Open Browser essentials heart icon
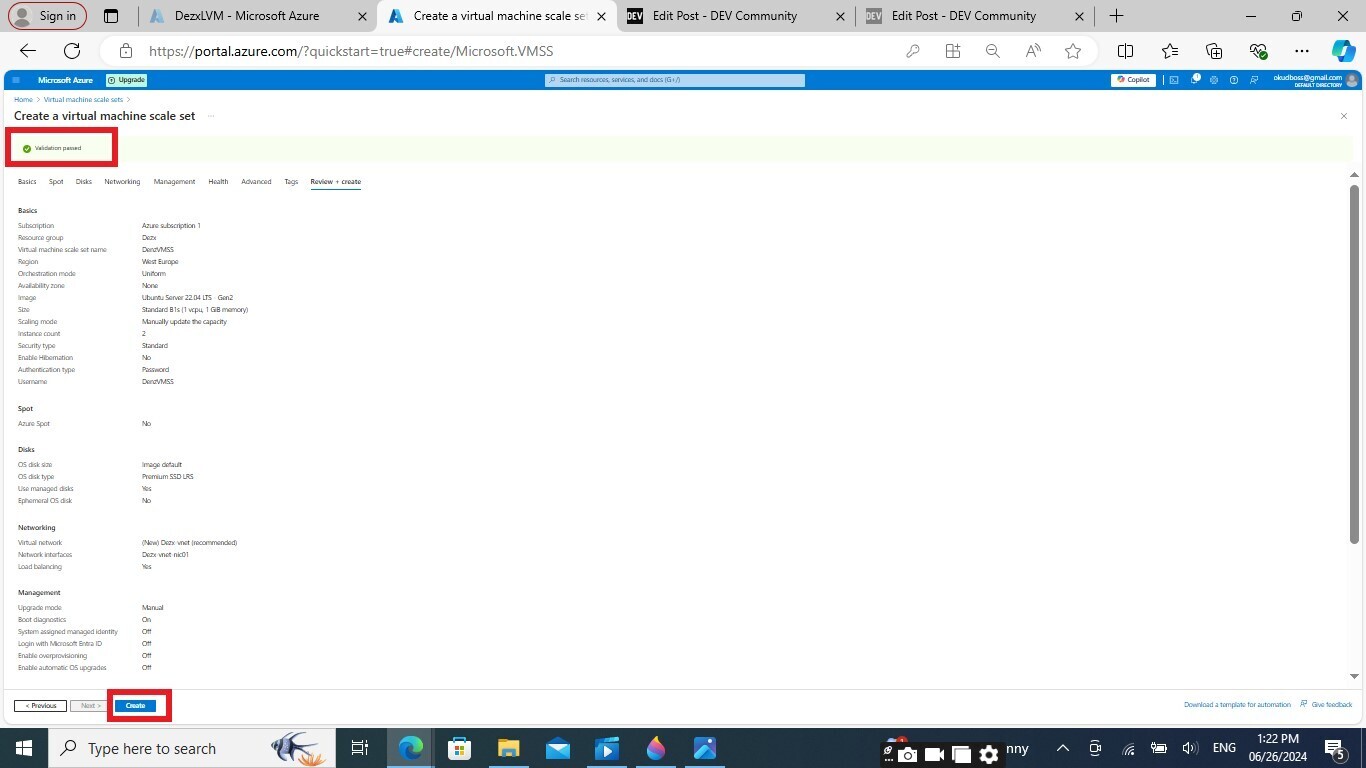The width and height of the screenshot is (1366, 768). (x=1258, y=51)
